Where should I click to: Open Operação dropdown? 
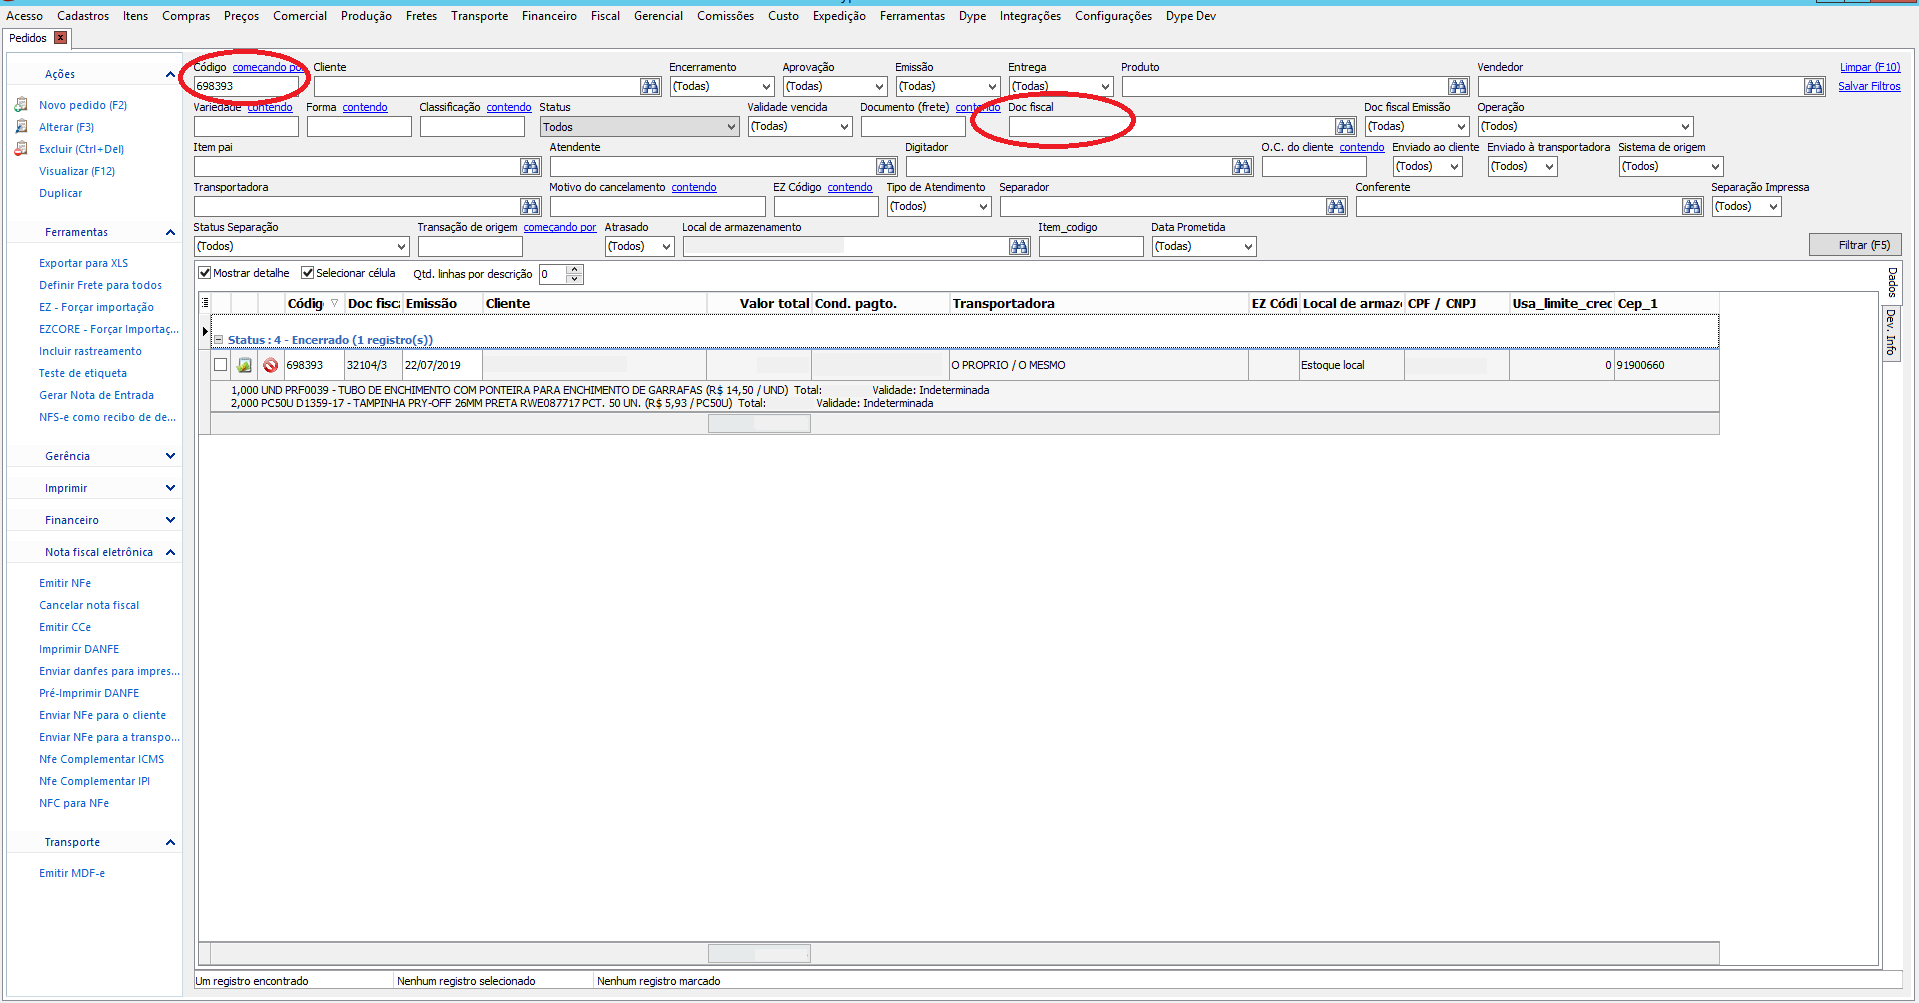(1586, 127)
